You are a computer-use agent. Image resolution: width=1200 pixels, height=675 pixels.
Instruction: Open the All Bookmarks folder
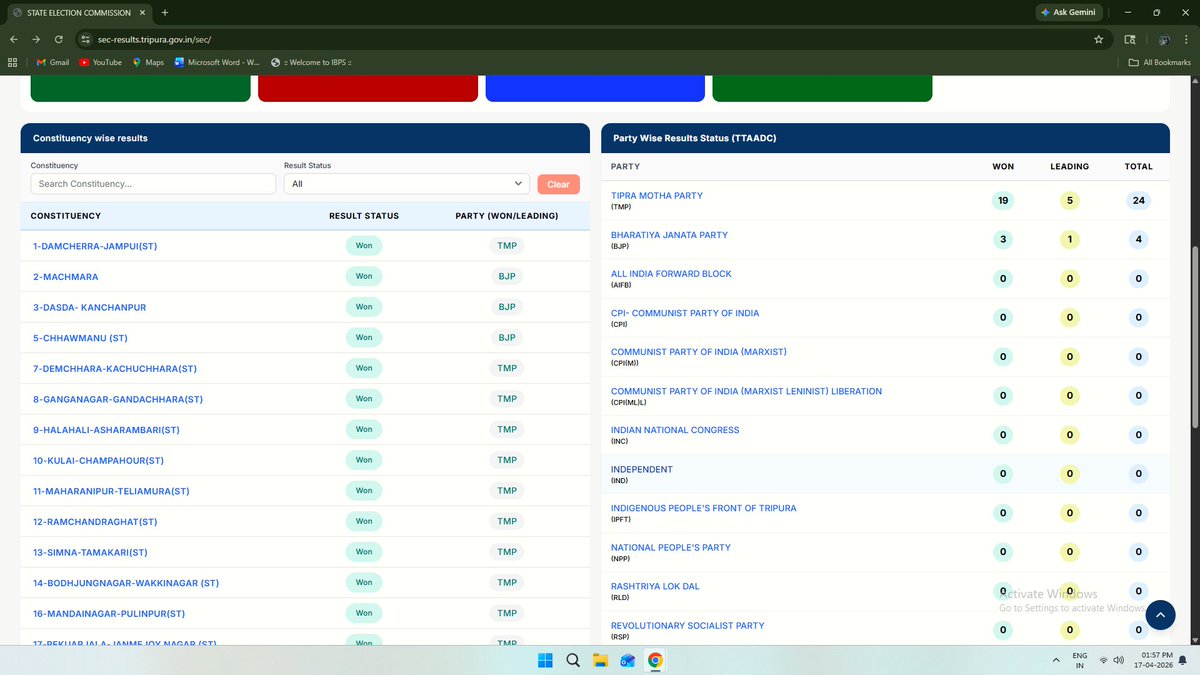click(1160, 62)
